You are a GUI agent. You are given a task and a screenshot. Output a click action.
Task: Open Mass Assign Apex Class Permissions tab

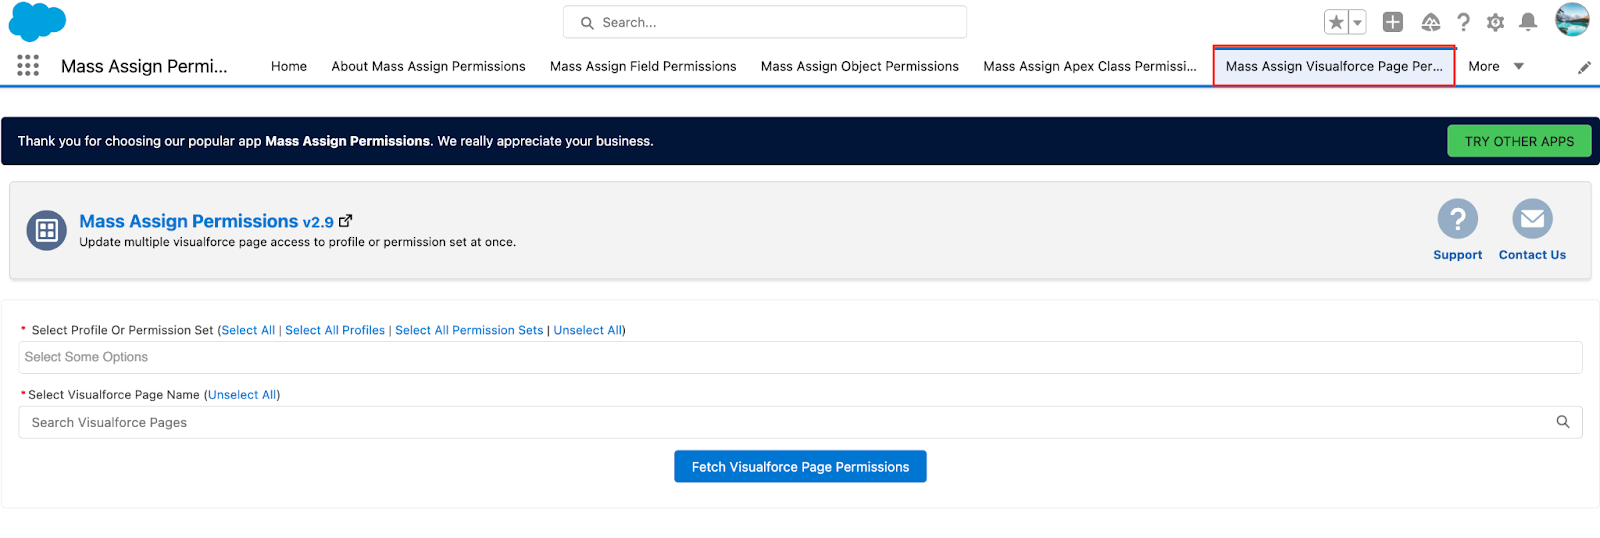tap(1090, 66)
